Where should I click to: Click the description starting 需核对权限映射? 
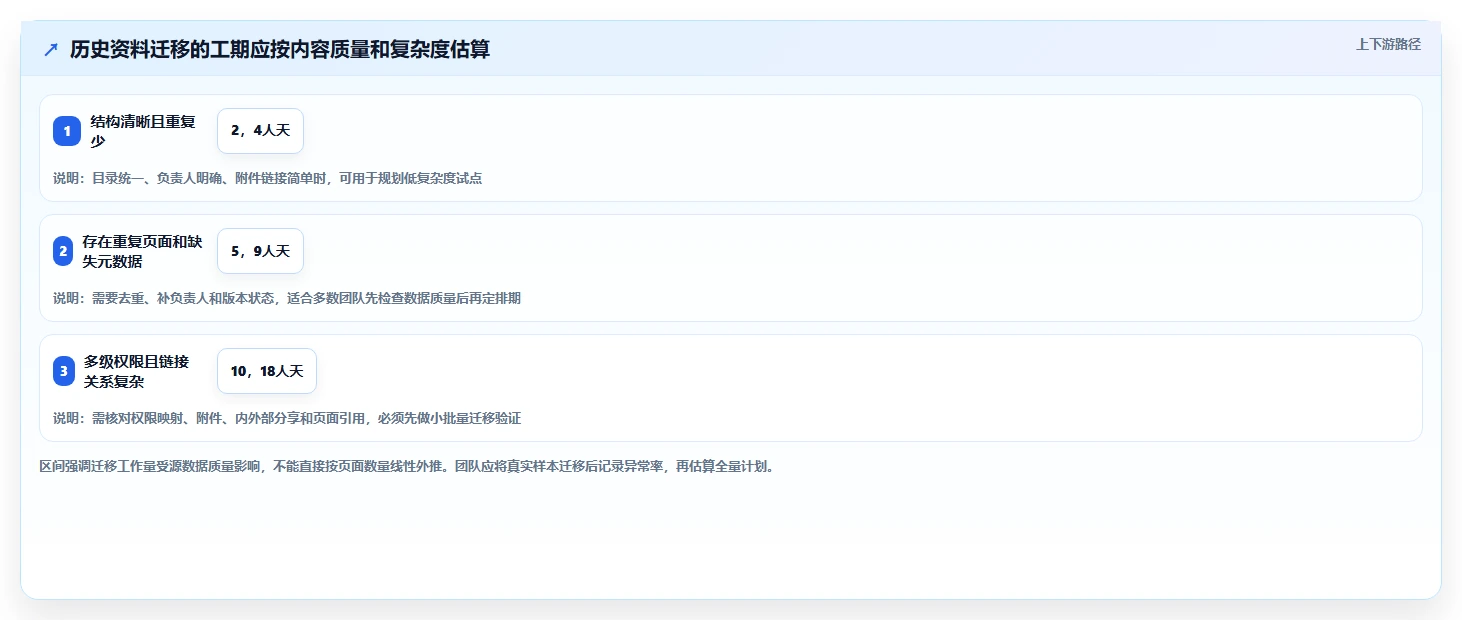point(287,418)
